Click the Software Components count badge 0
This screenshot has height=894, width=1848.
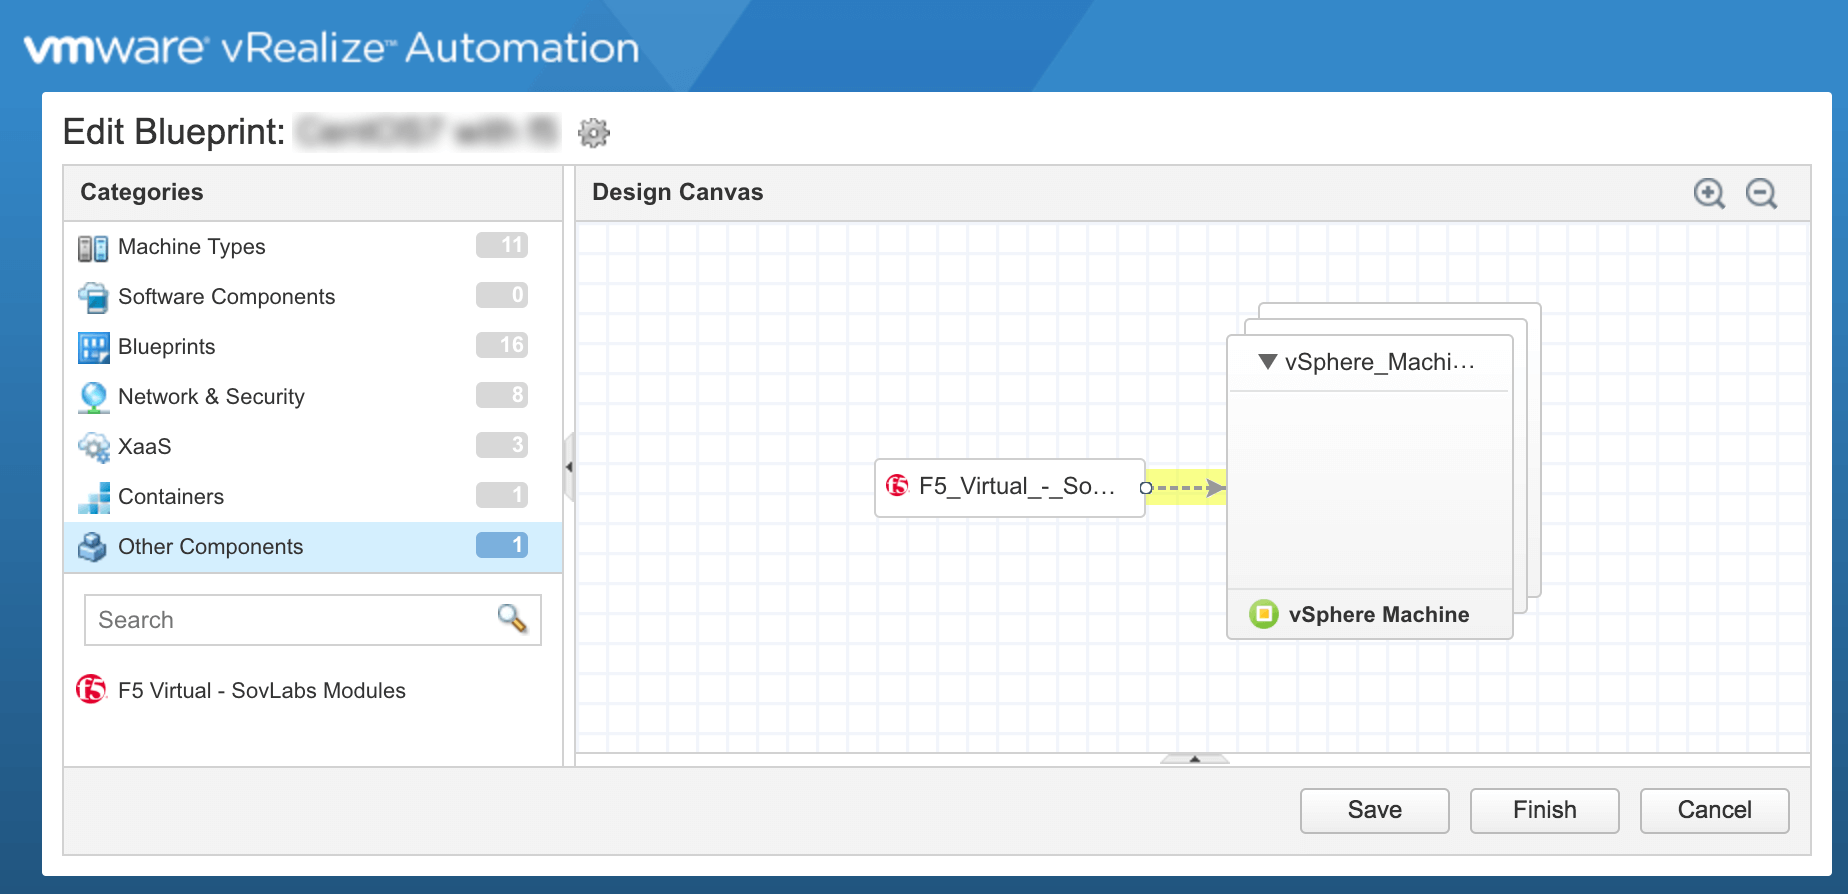(x=502, y=295)
